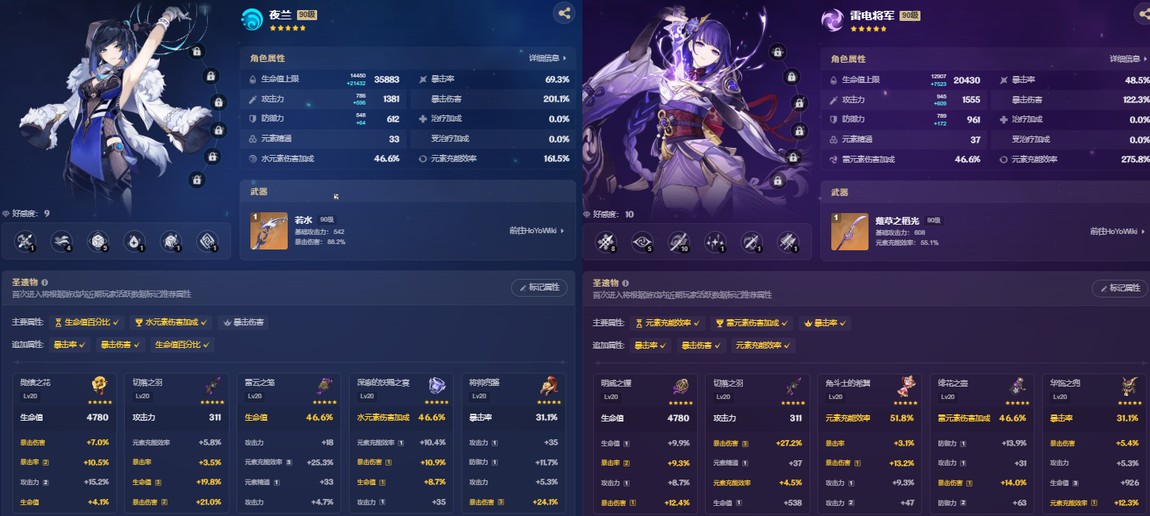
Task: Click Raiden Shogun's 标记属性 button
Action: point(1120,288)
